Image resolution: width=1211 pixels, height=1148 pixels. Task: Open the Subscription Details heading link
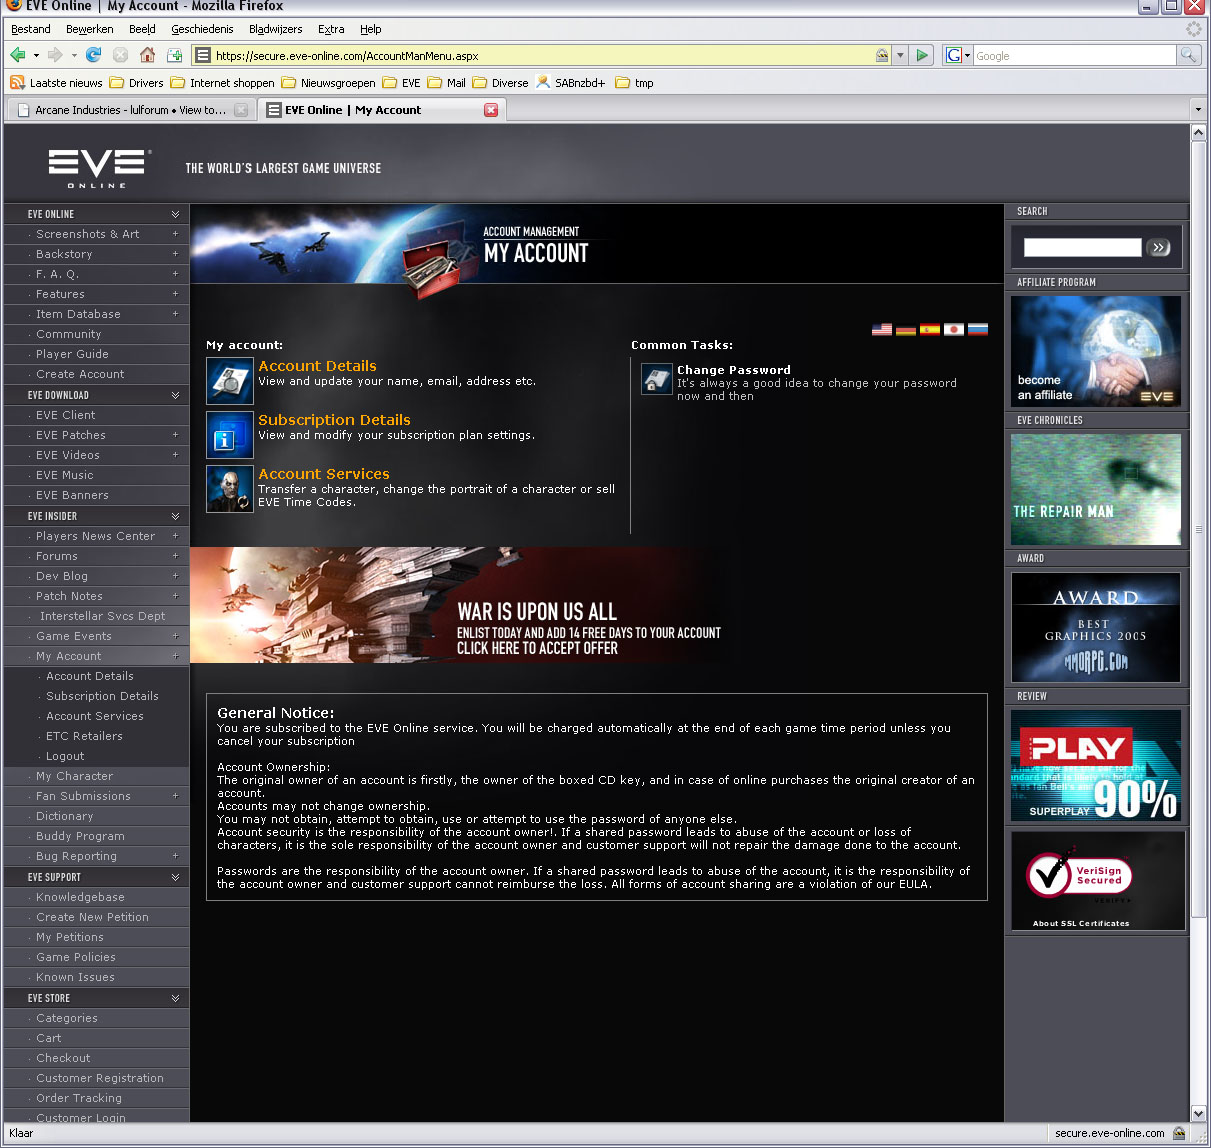[x=334, y=420]
